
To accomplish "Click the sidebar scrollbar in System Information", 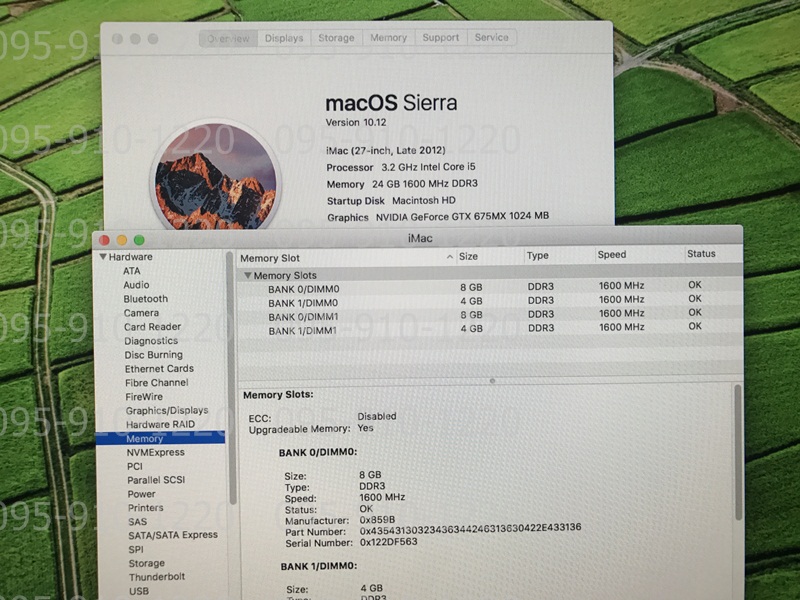I will click(232, 378).
